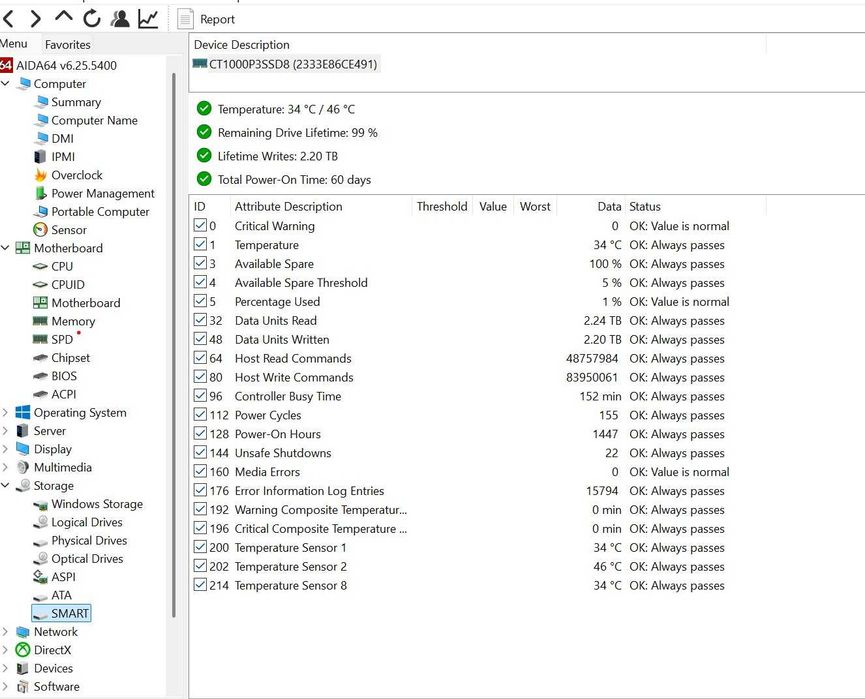Select device CT1000P3SSD8 in the device list

(285, 64)
